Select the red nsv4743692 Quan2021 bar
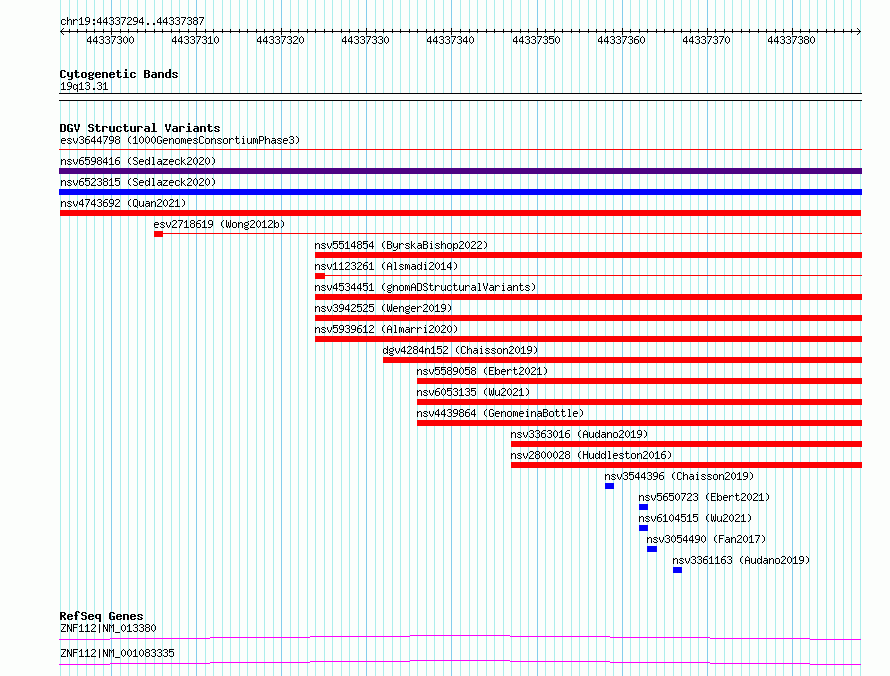Viewport: 890px width, 676px height. point(460,213)
